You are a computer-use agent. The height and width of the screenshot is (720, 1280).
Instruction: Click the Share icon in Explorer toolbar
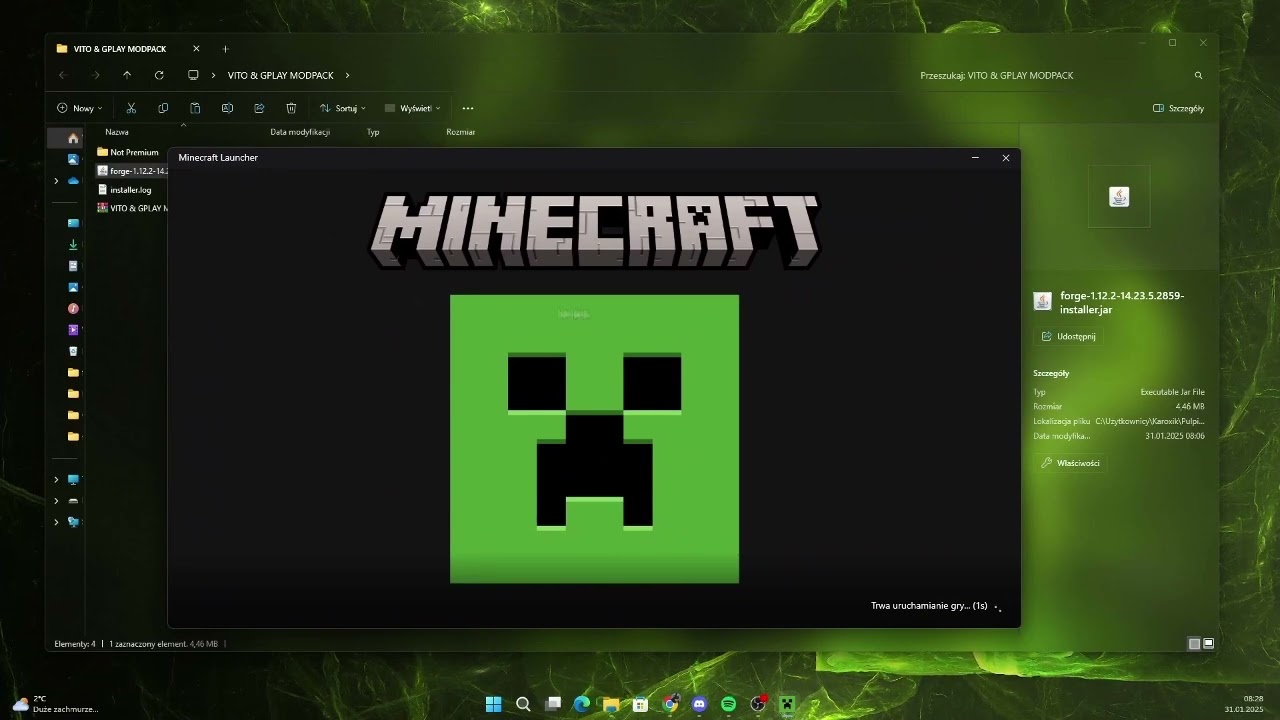point(259,108)
